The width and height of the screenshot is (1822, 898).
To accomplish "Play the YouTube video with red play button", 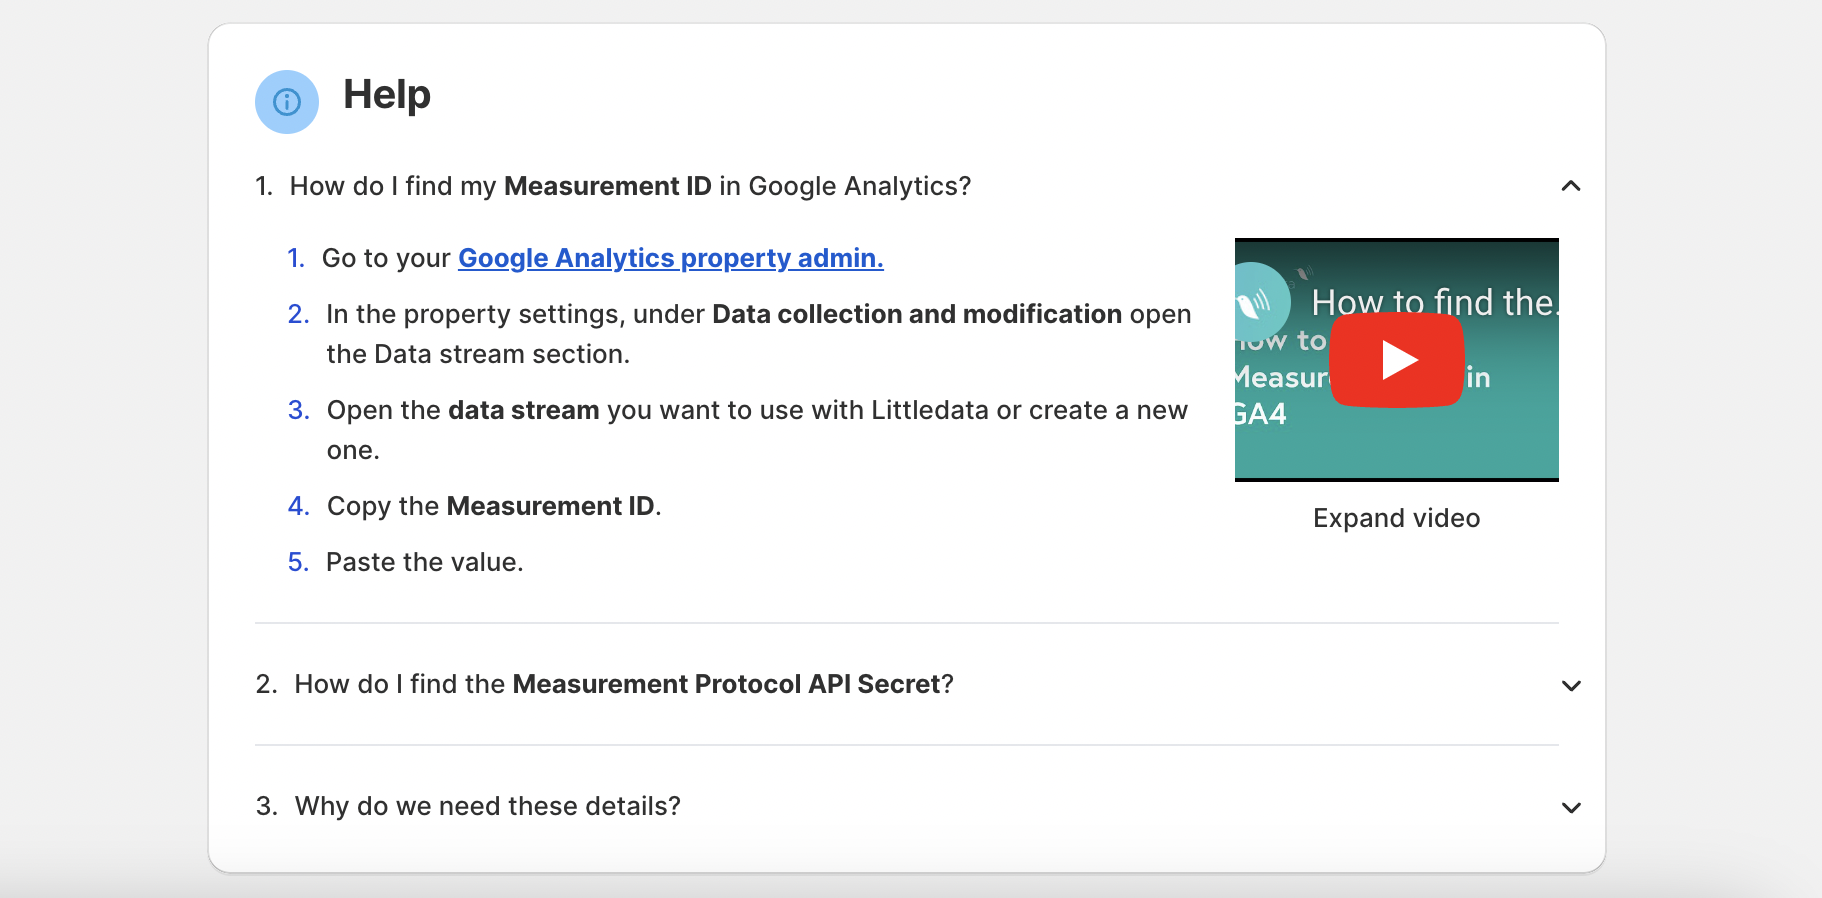I will (1397, 360).
